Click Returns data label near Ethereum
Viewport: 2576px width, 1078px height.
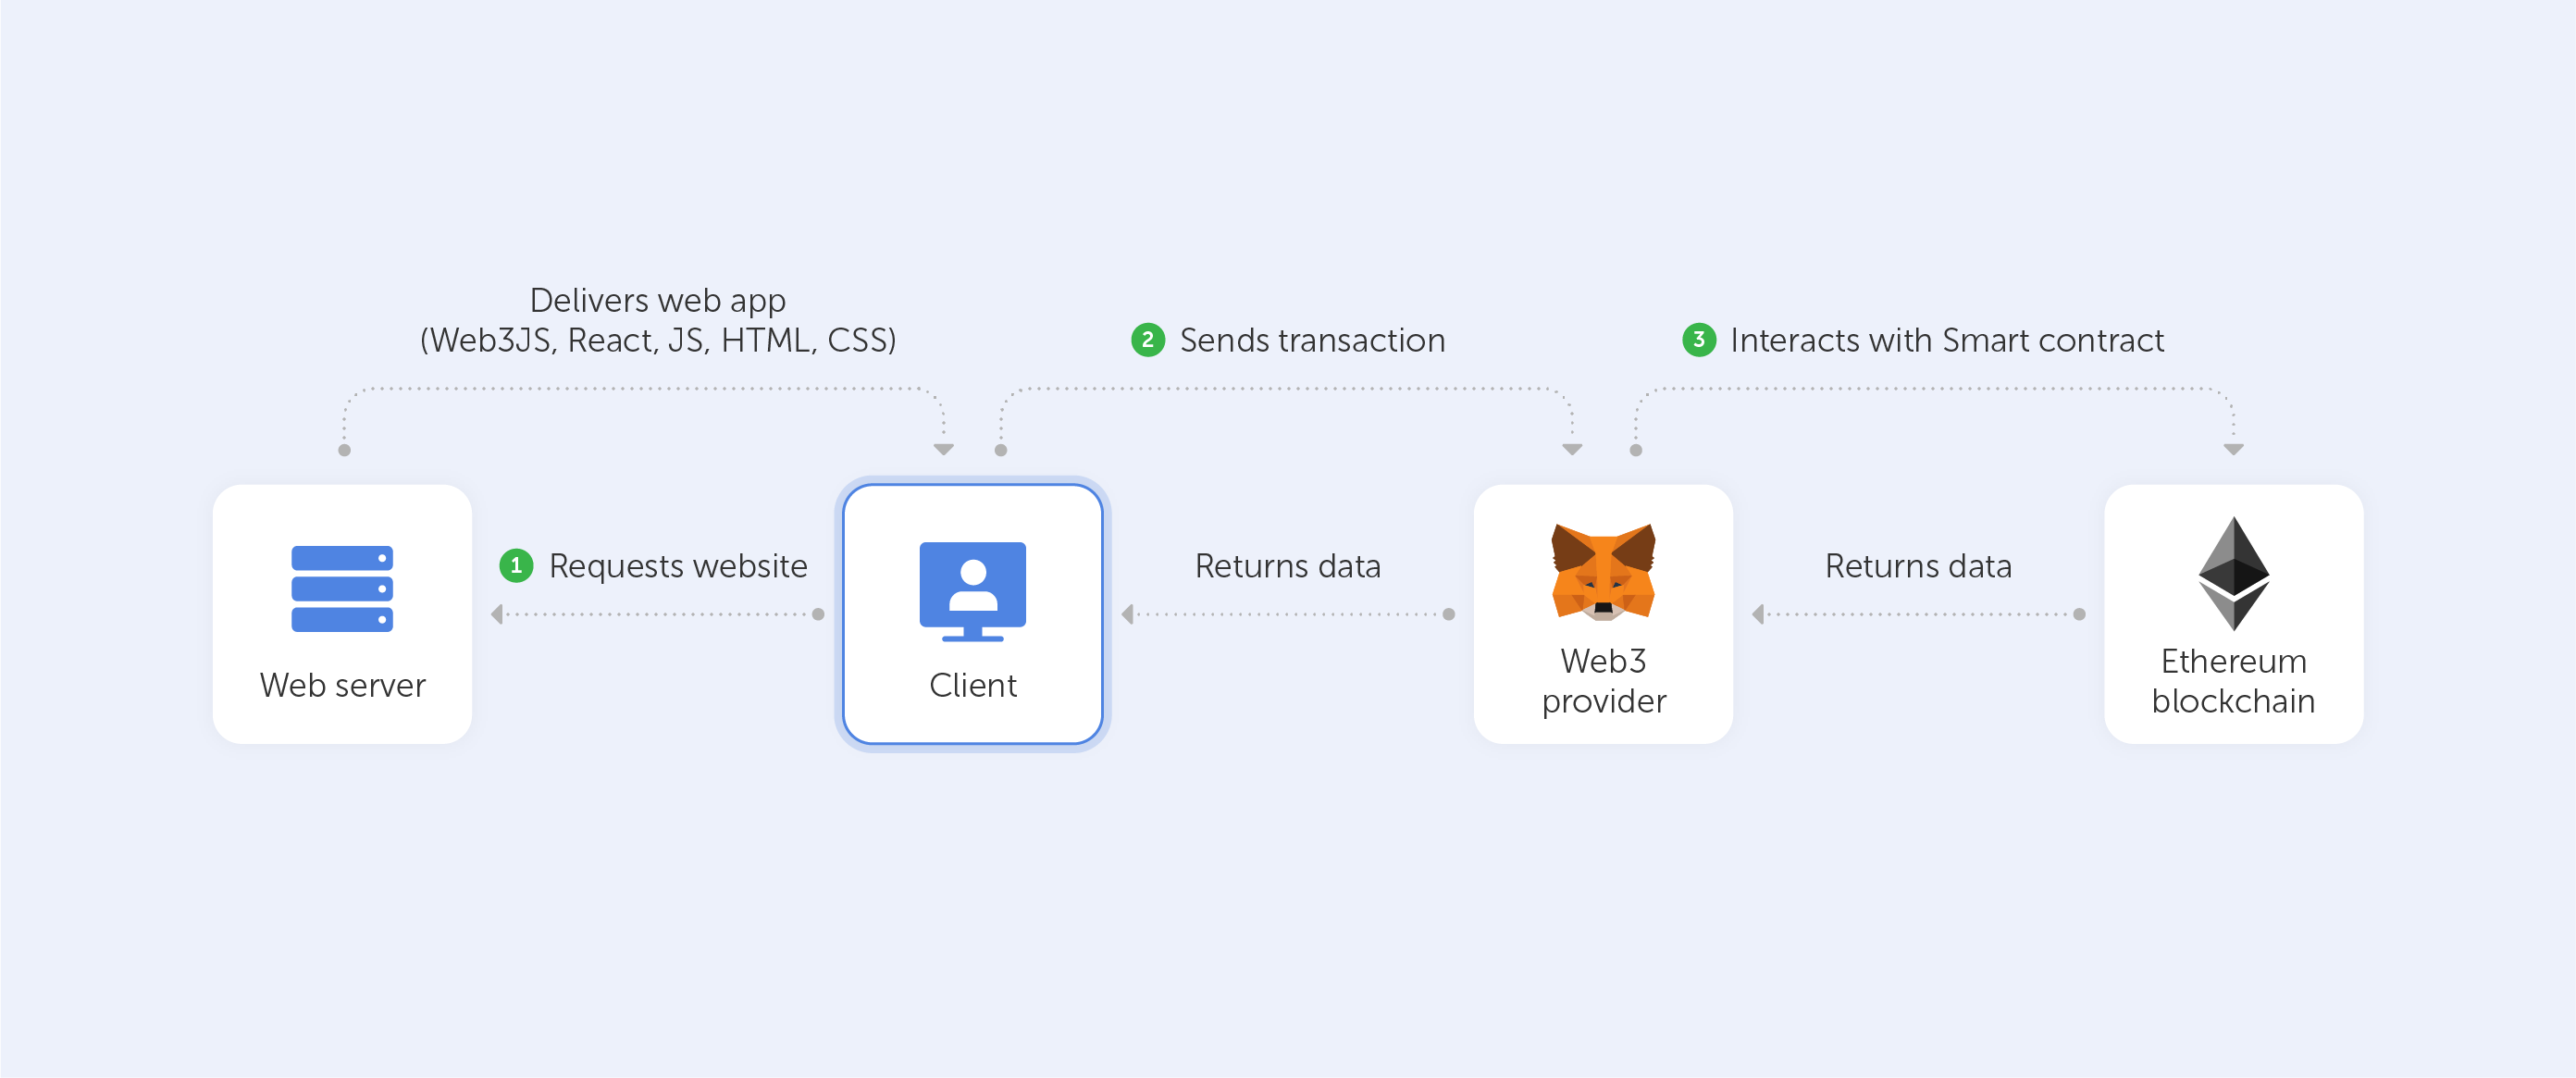tap(1917, 566)
